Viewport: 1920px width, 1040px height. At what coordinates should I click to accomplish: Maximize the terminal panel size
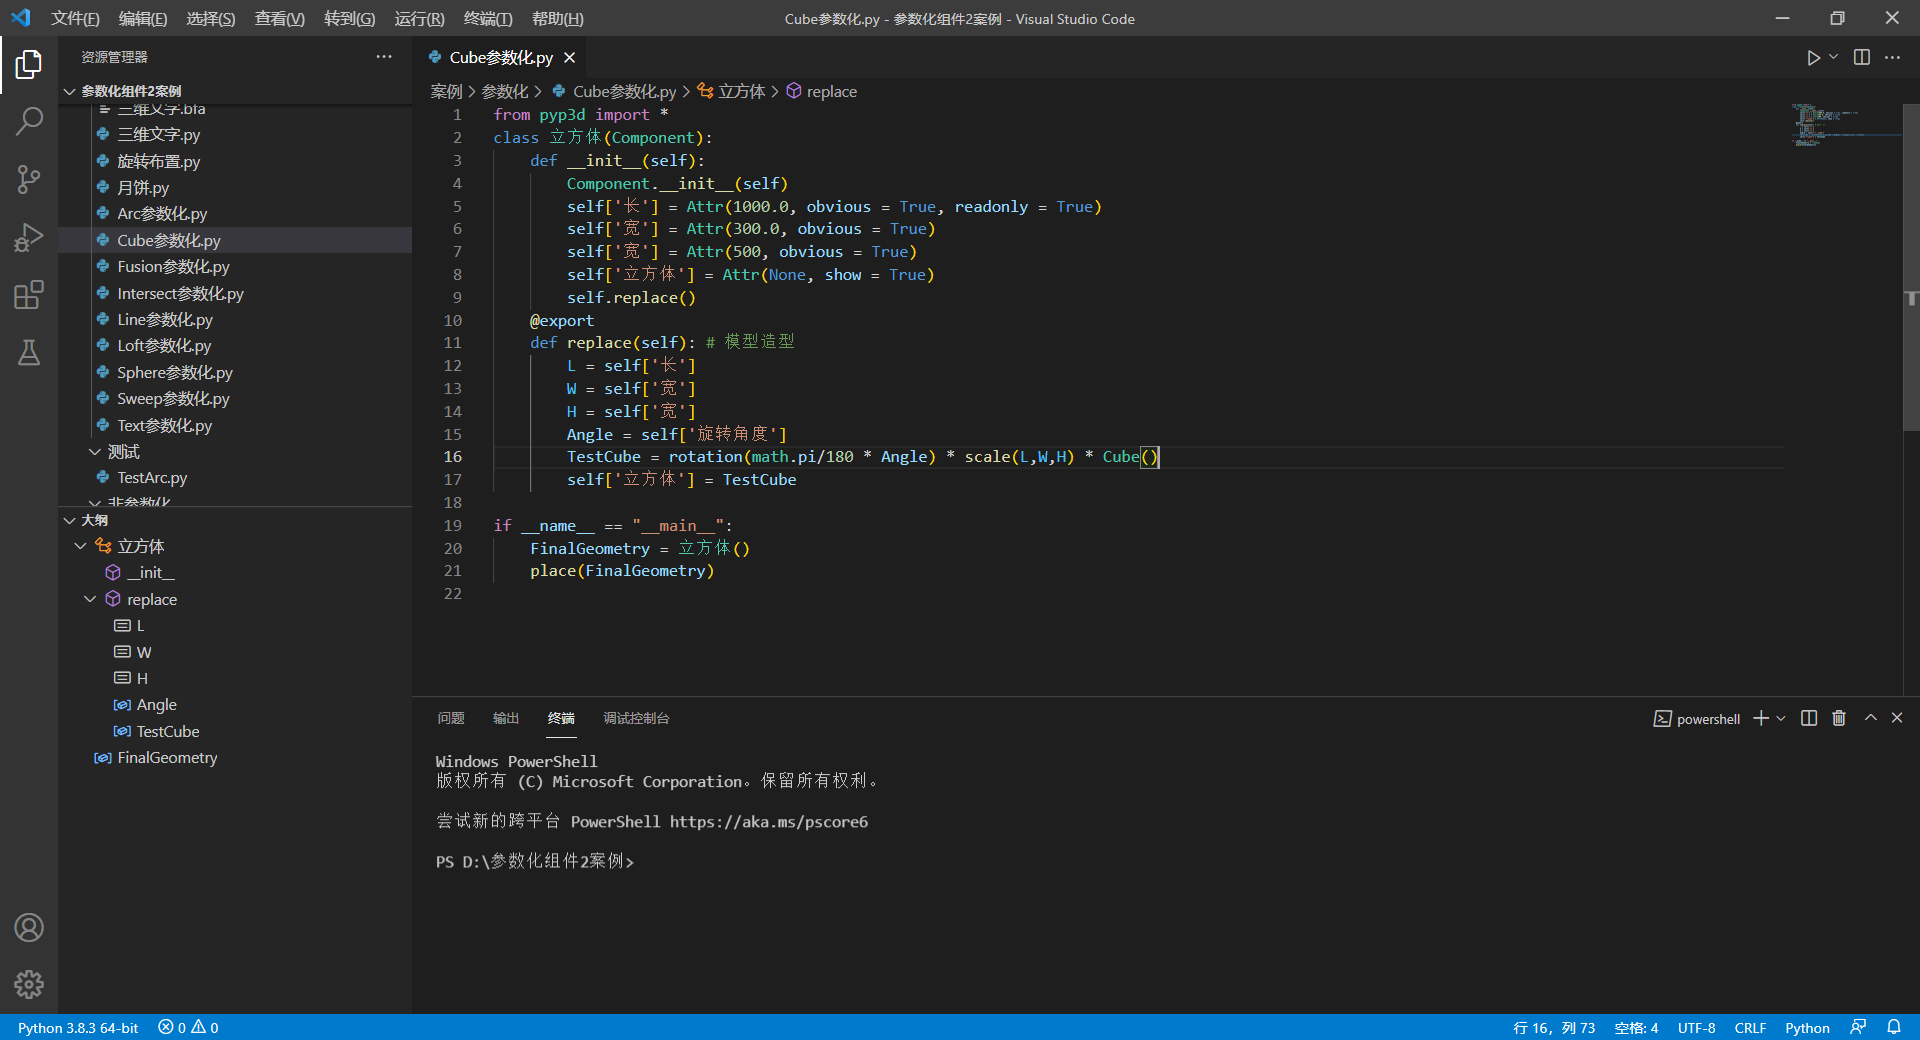pos(1870,718)
